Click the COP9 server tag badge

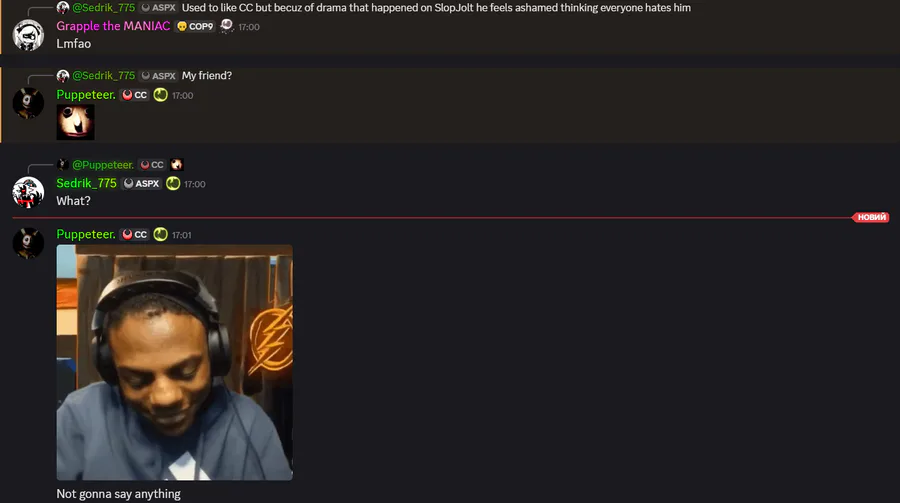(x=195, y=26)
